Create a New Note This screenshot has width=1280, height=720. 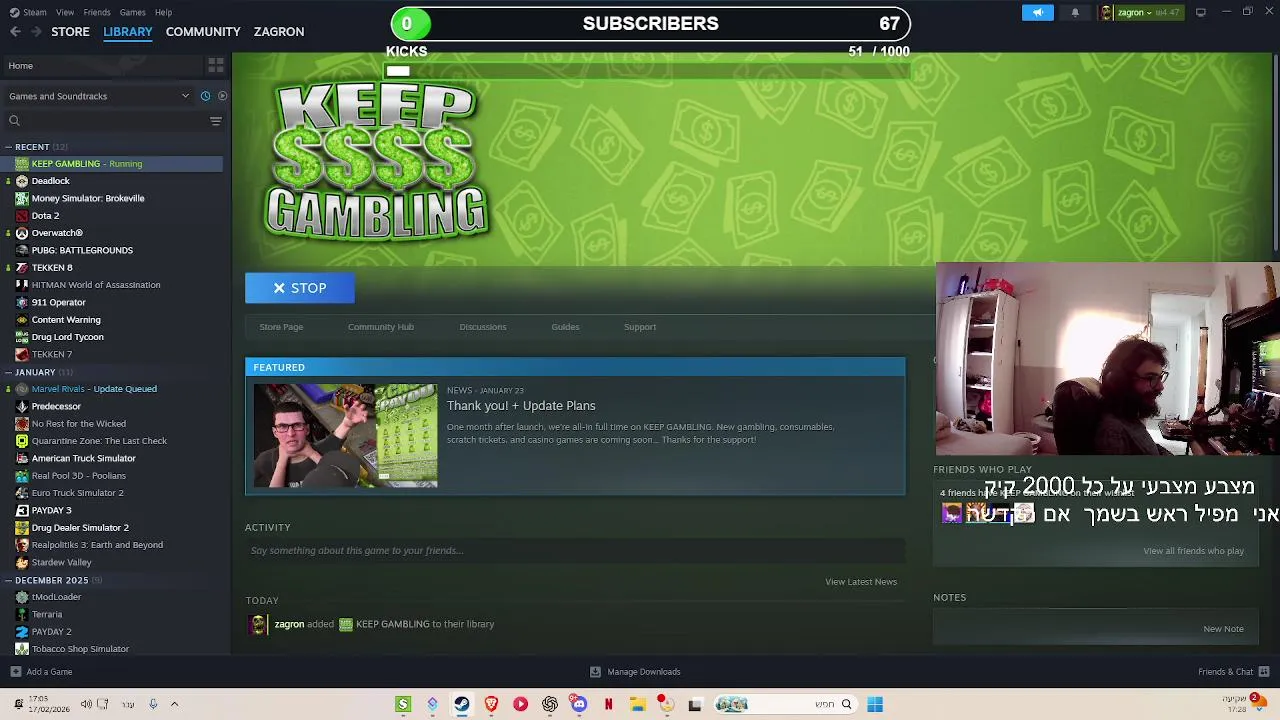pyautogui.click(x=1223, y=629)
